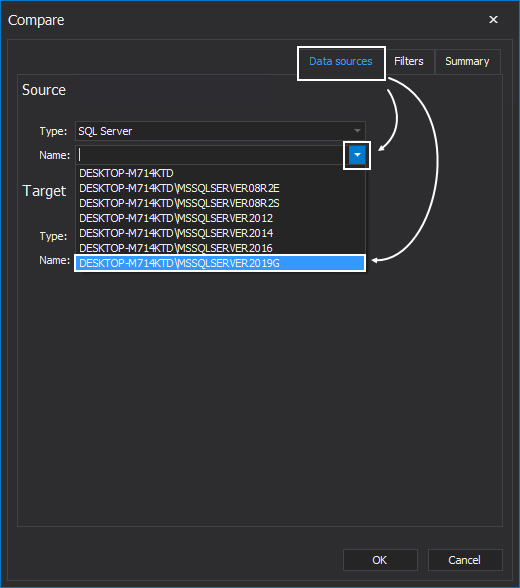Switch to the Data sources tab
520x588 pixels.
pyautogui.click(x=341, y=62)
